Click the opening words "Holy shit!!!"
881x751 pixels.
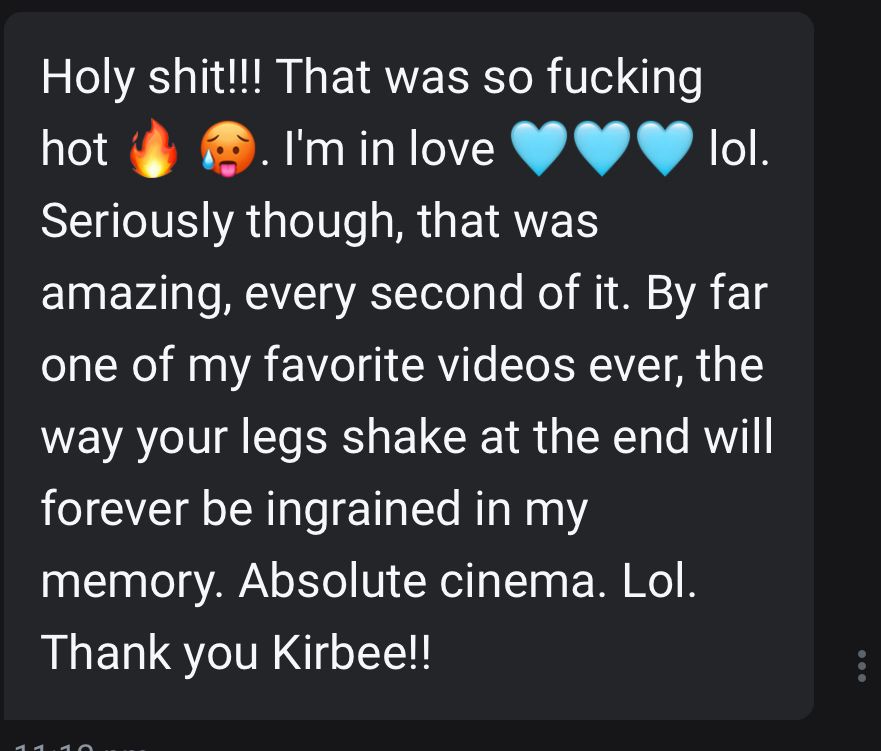(x=151, y=77)
